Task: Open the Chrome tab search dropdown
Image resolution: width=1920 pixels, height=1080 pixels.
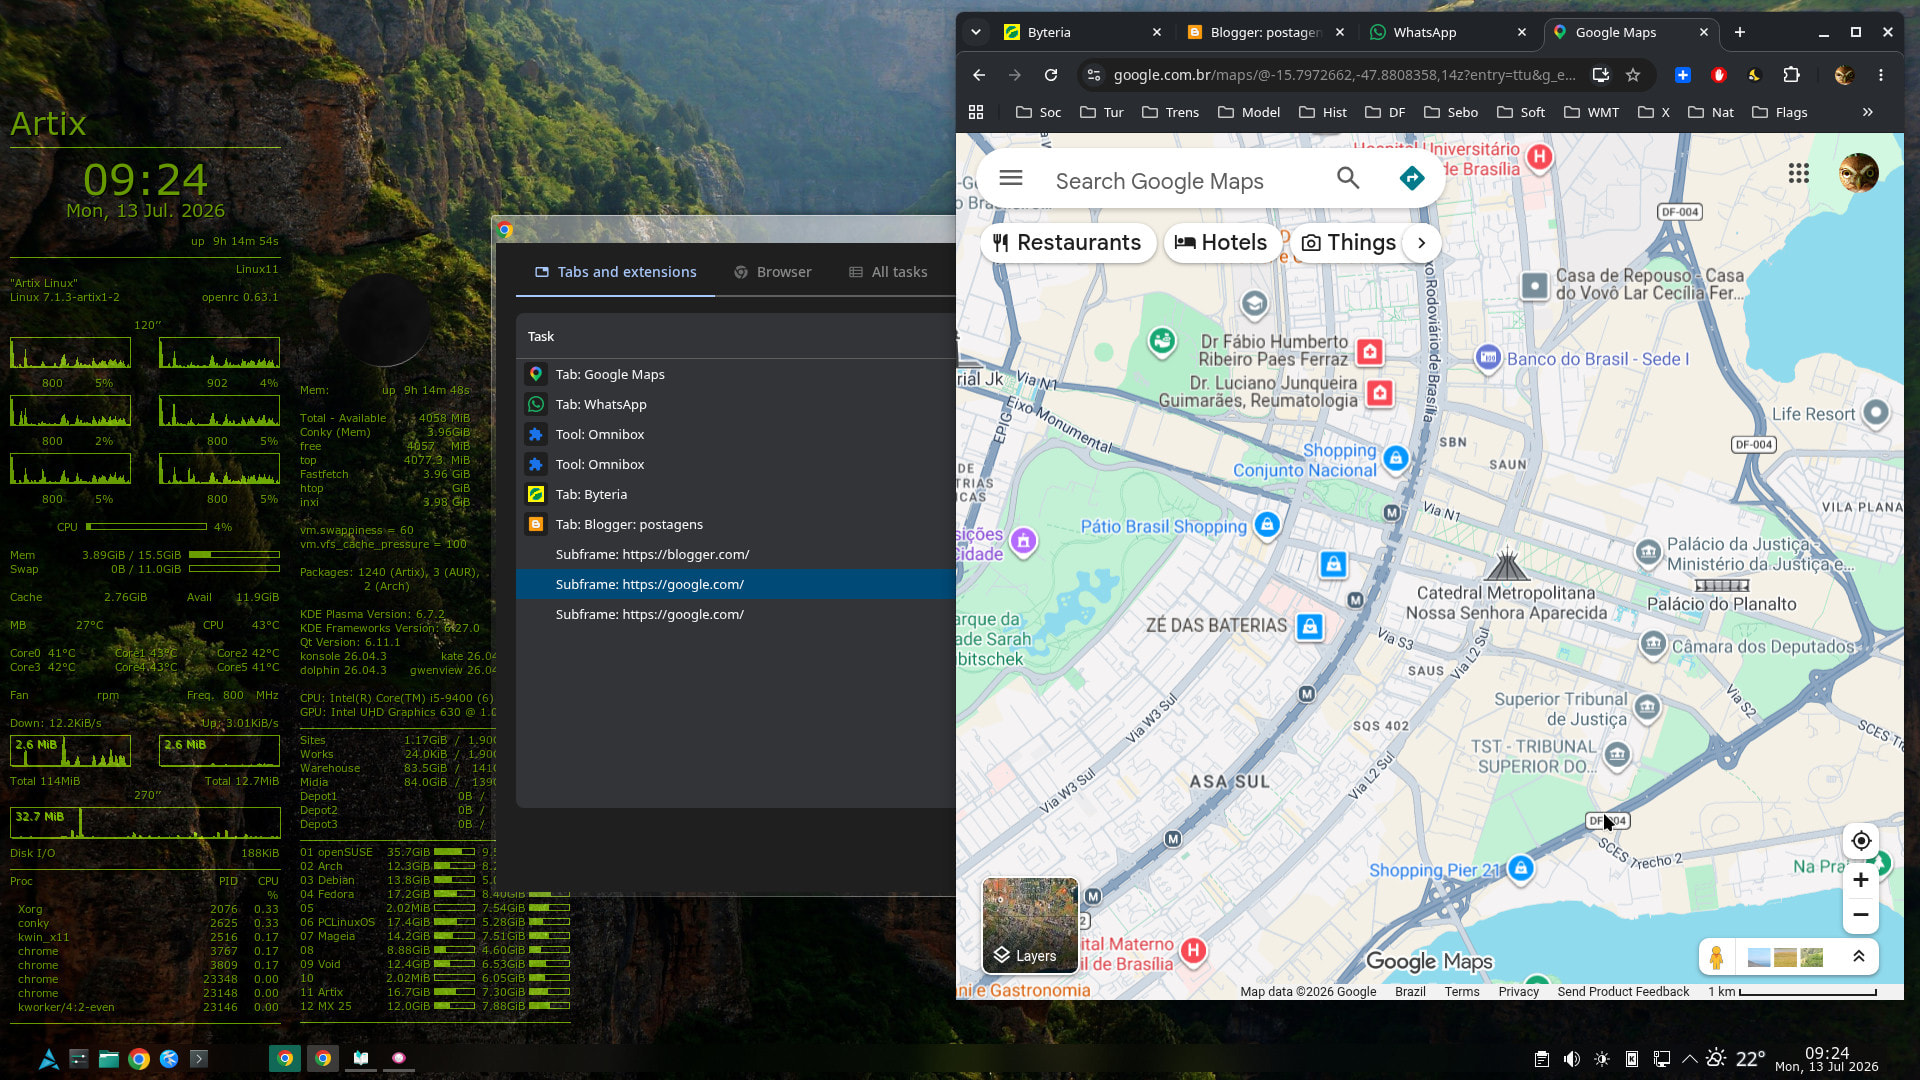Action: point(976,32)
